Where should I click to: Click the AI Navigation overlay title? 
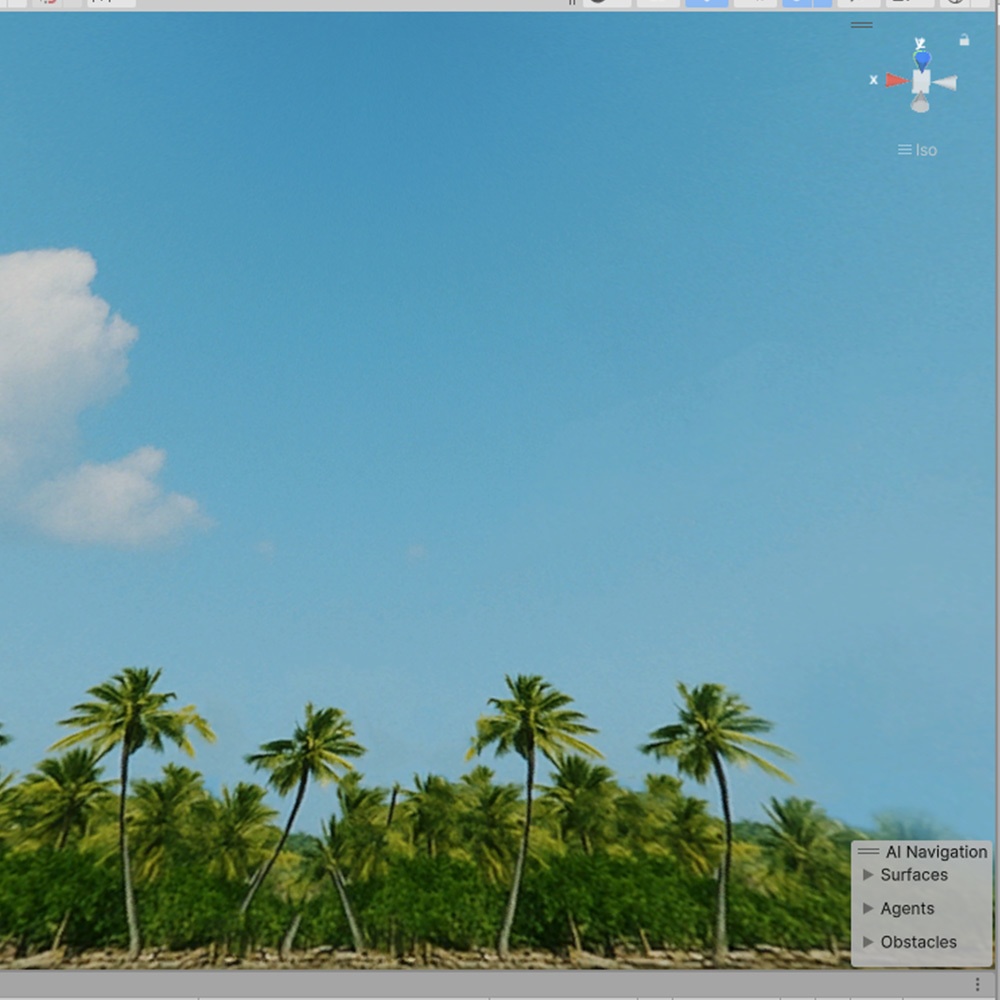click(x=936, y=851)
